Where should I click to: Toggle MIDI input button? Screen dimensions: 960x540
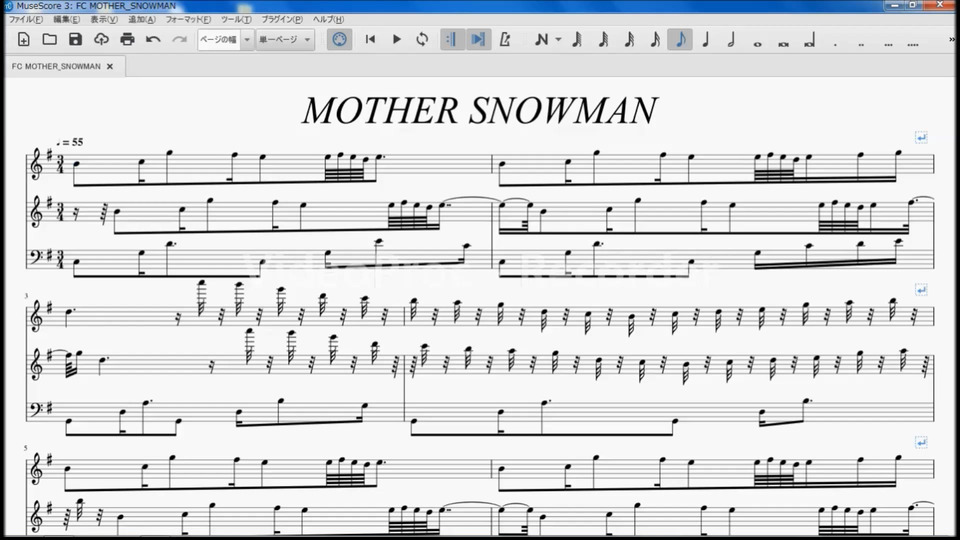coord(339,40)
